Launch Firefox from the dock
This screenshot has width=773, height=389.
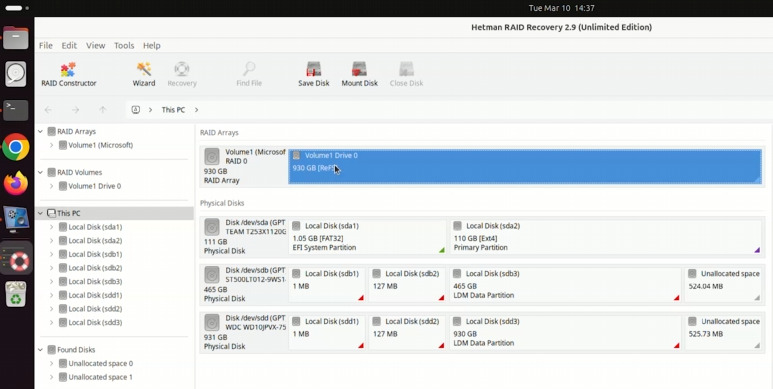pos(16,183)
